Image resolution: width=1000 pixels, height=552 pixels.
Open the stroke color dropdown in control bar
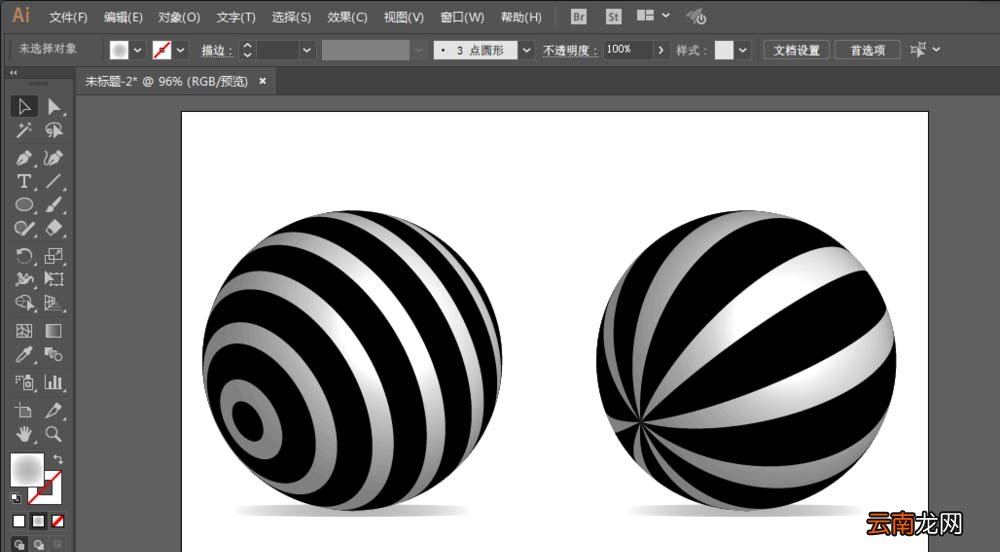pos(181,50)
